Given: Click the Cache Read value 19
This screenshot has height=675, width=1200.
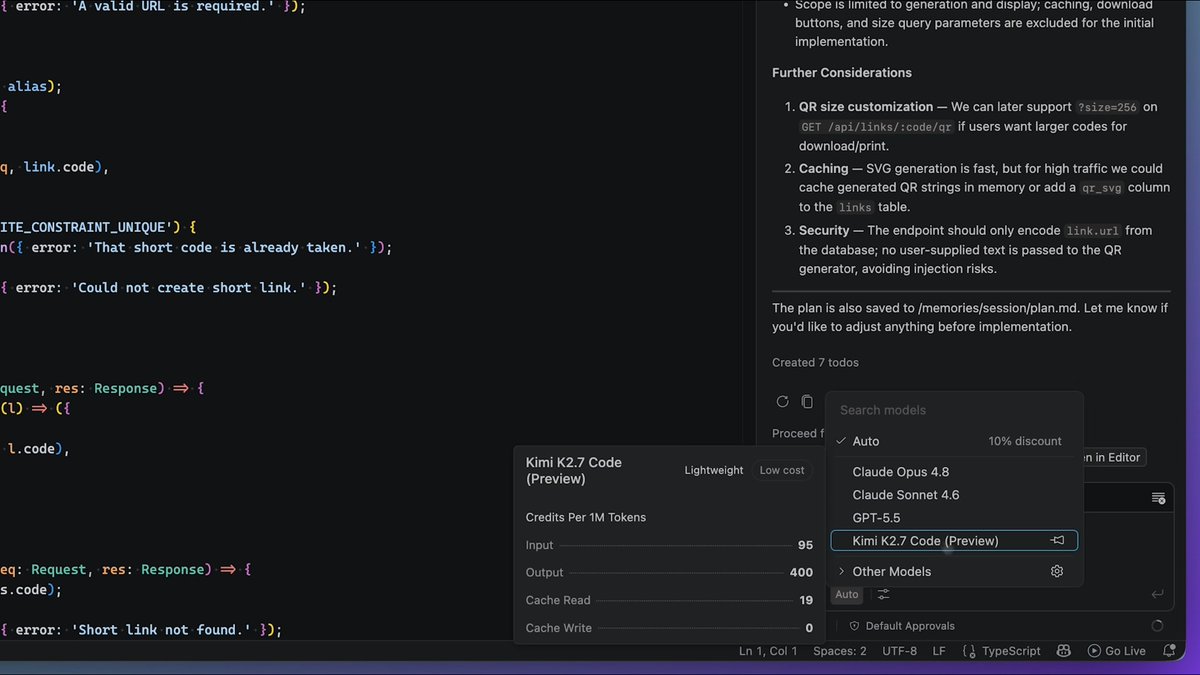Looking at the screenshot, I should 807,600.
